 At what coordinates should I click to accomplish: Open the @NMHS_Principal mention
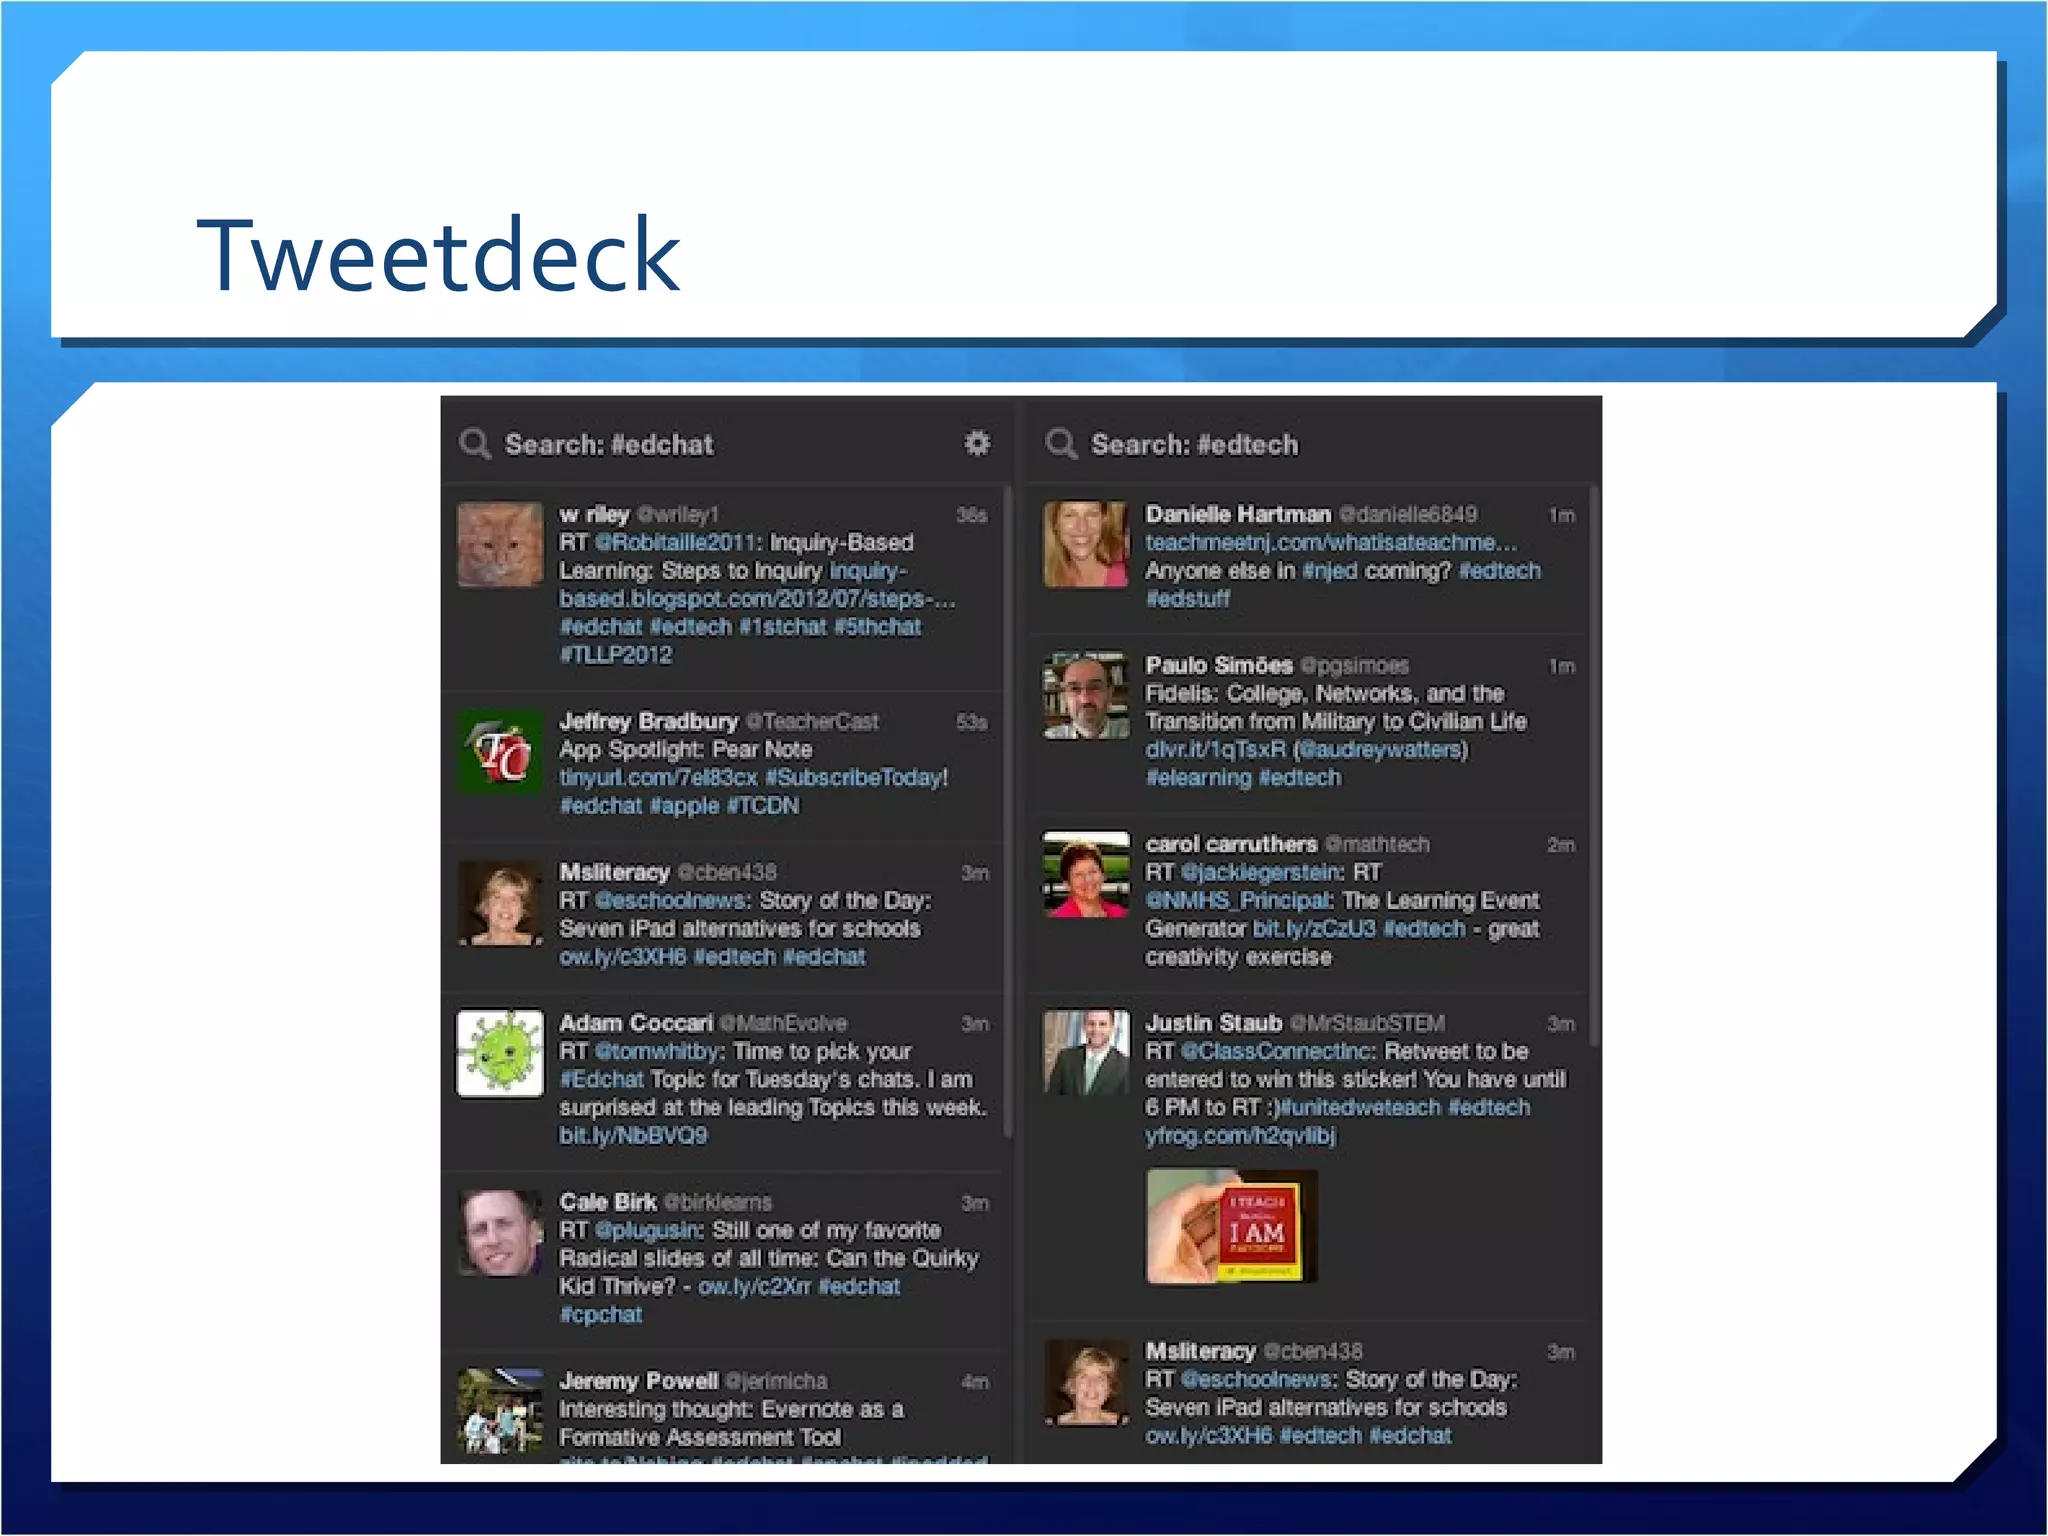point(1238,900)
